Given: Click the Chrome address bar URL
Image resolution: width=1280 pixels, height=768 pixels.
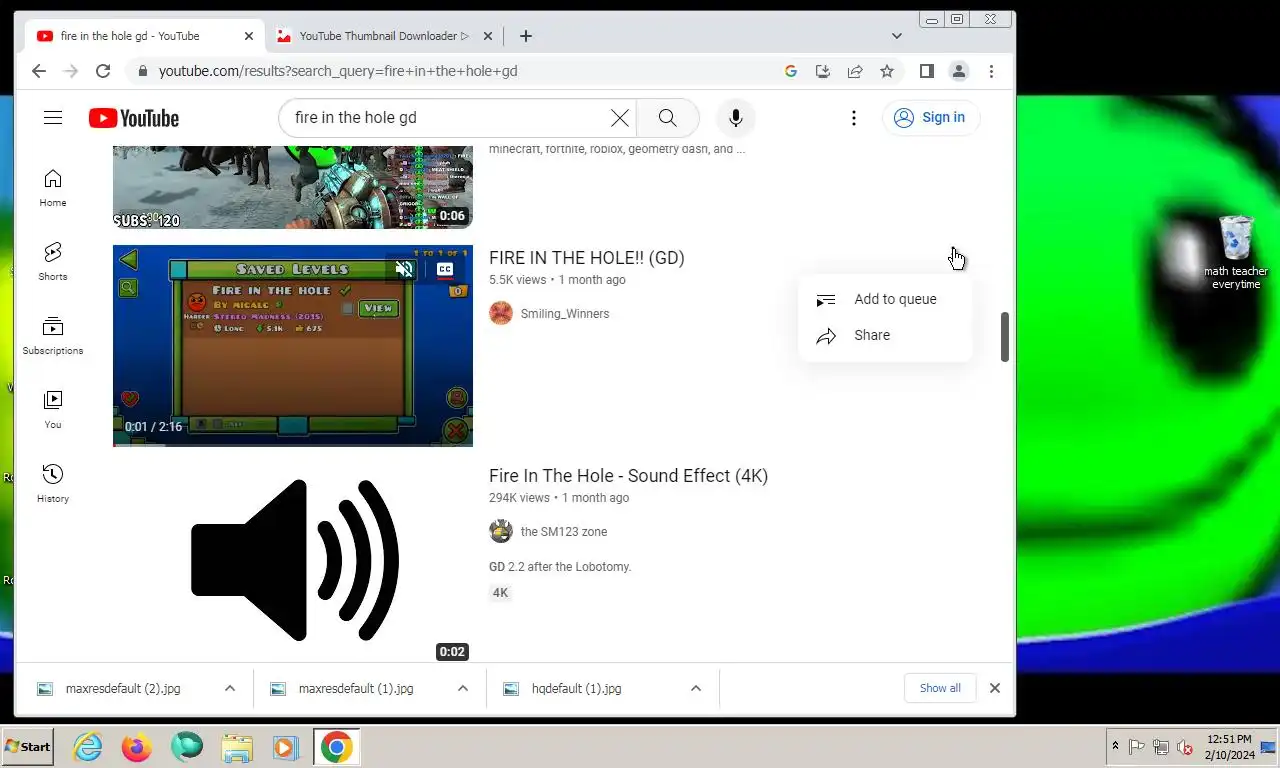Looking at the screenshot, I should pos(338,71).
